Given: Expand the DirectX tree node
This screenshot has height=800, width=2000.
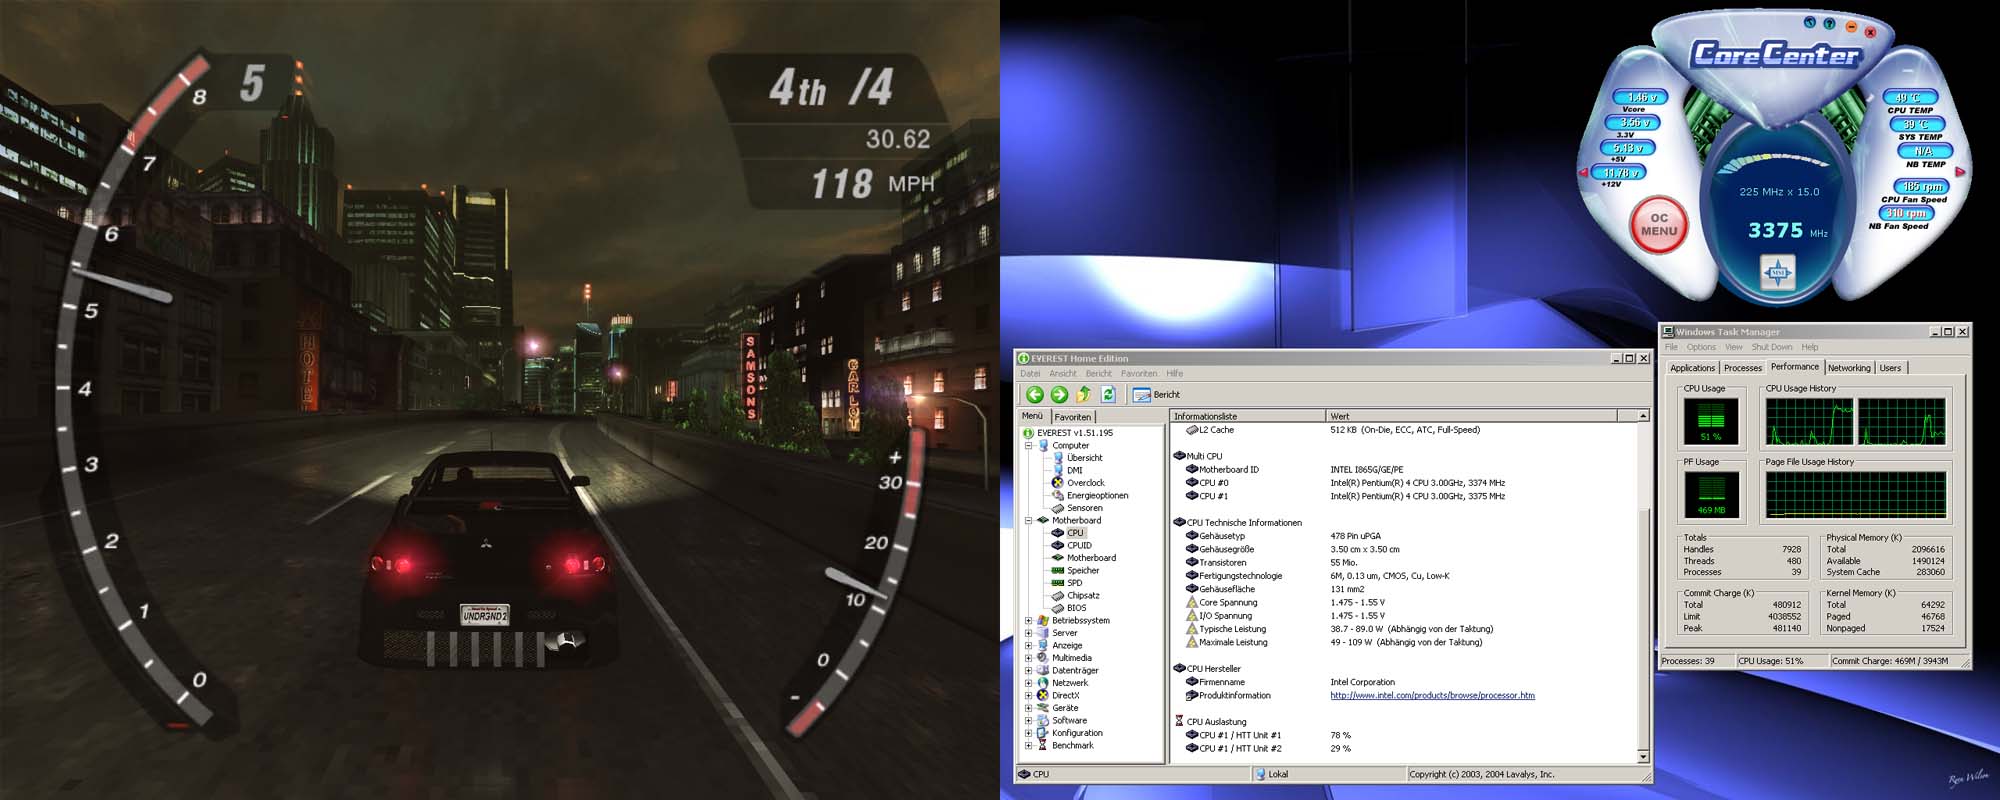Looking at the screenshot, I should [1028, 695].
